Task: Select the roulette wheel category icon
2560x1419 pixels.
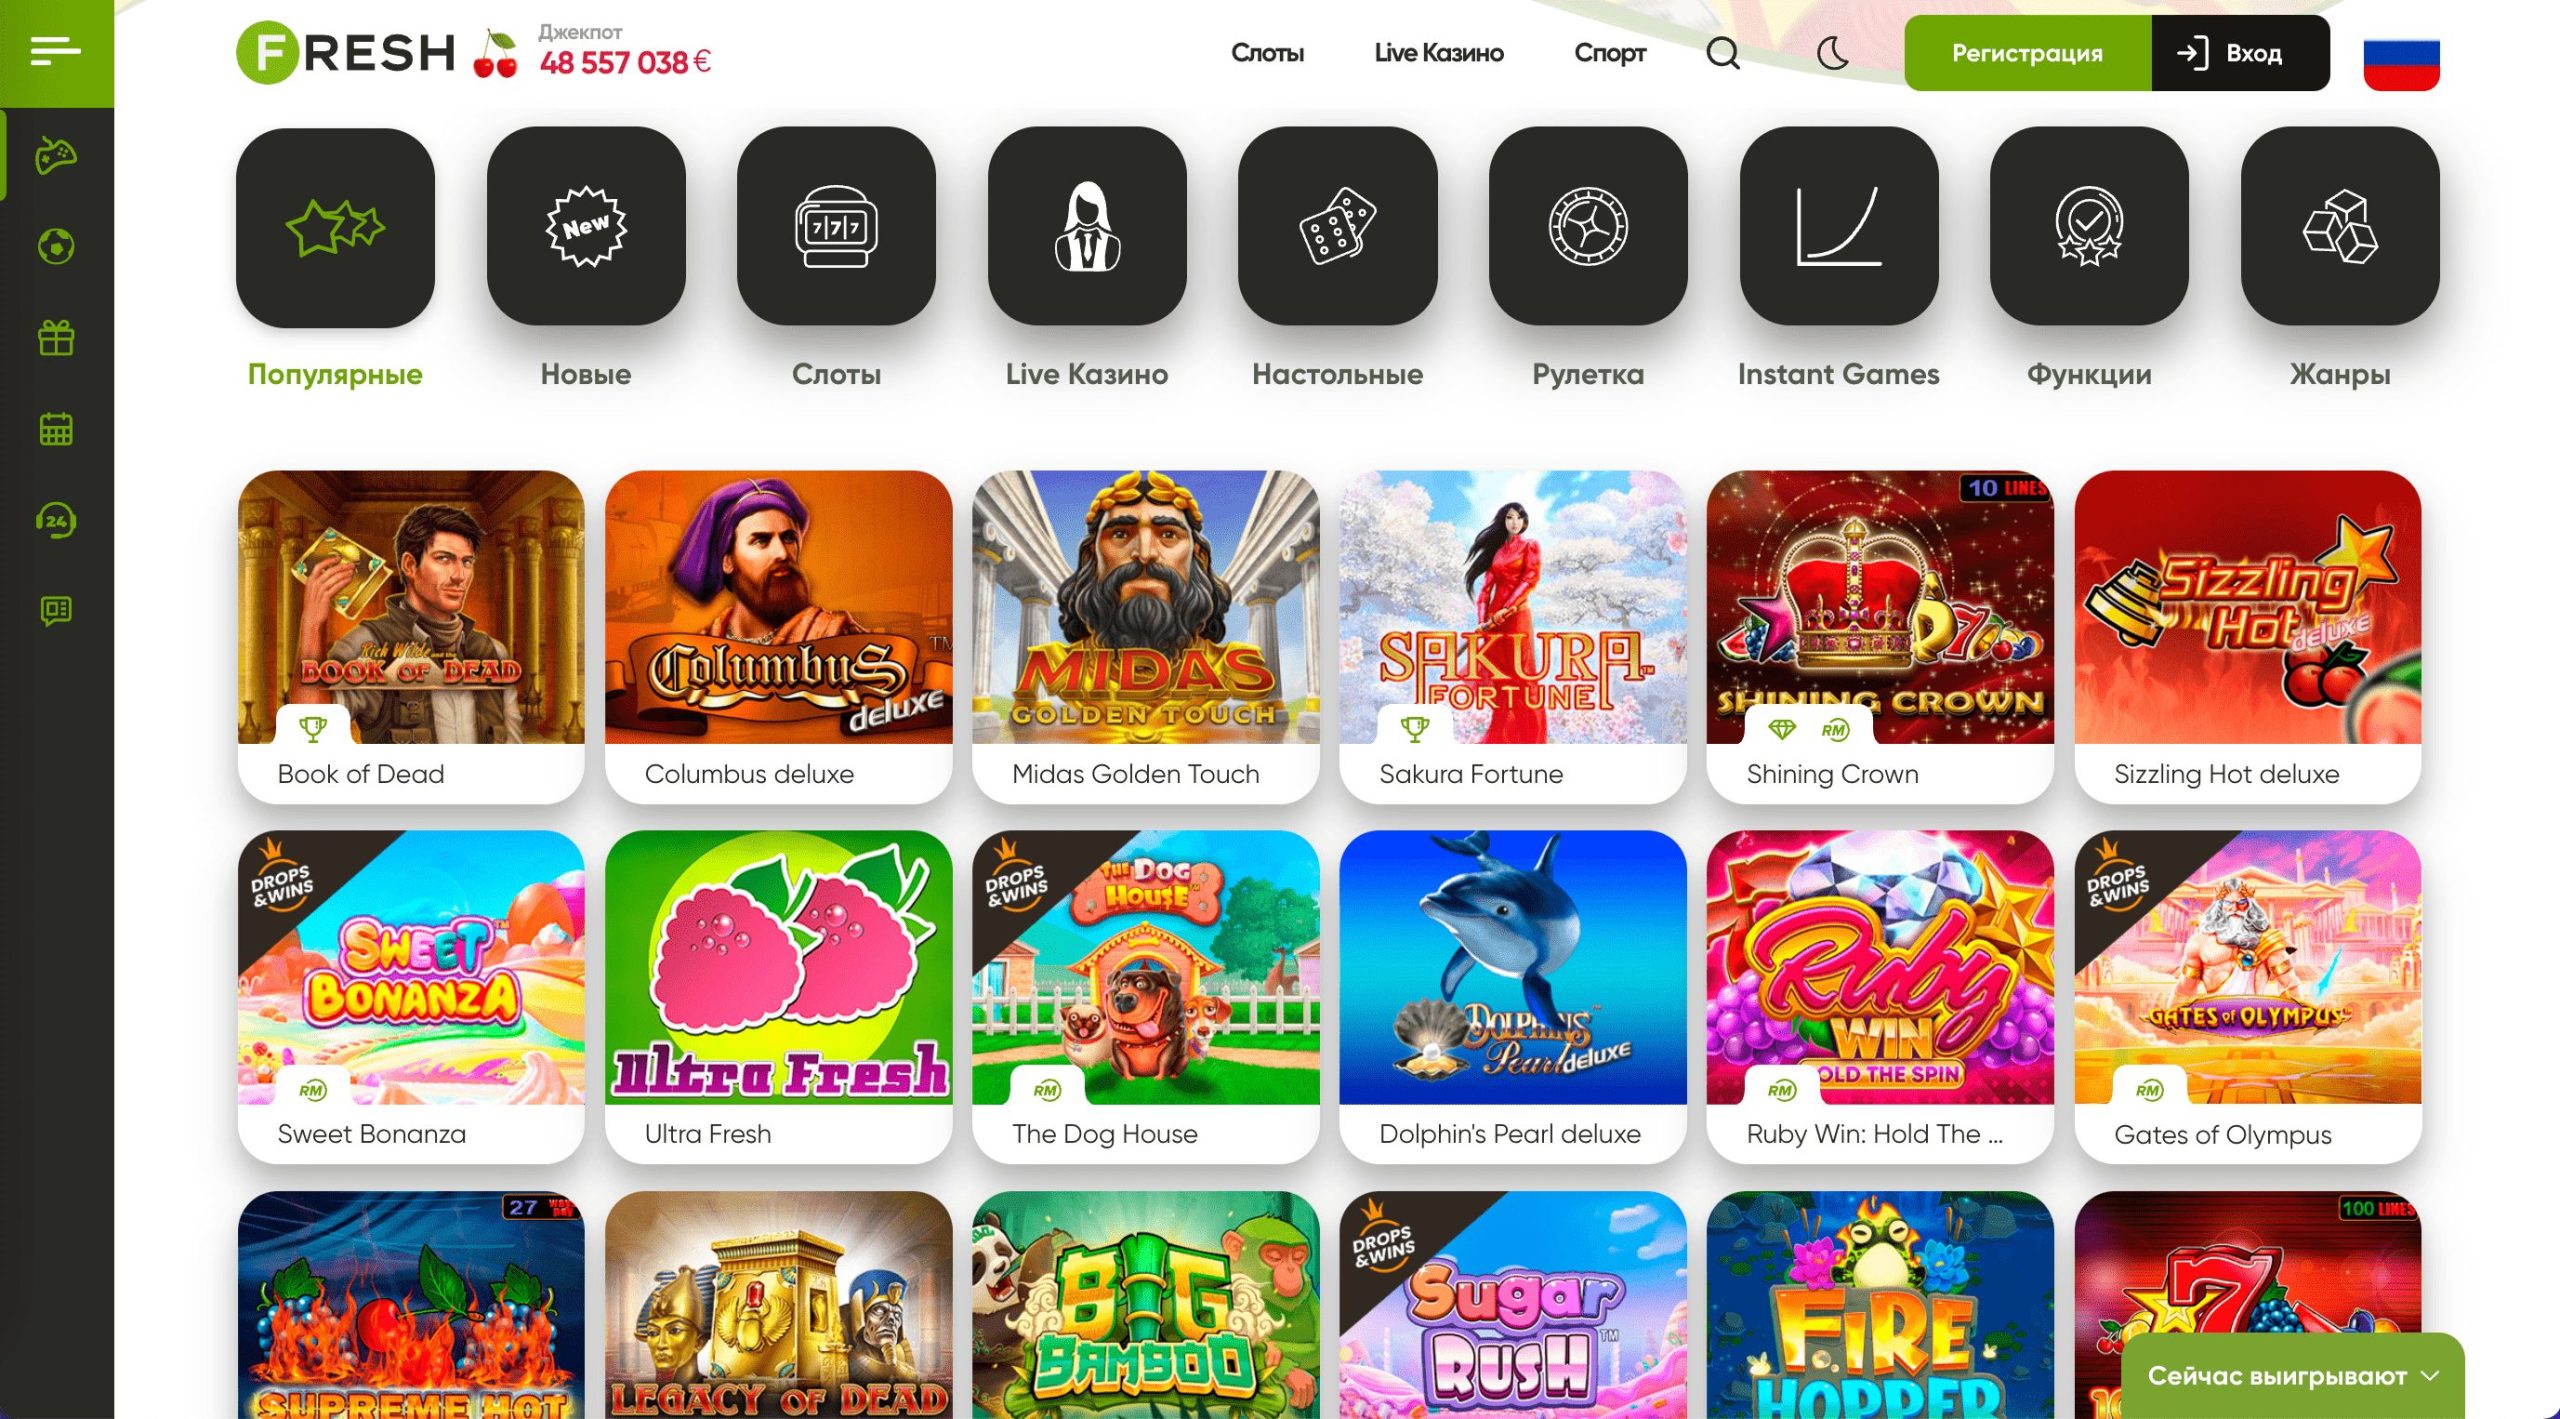Action: [x=1588, y=226]
